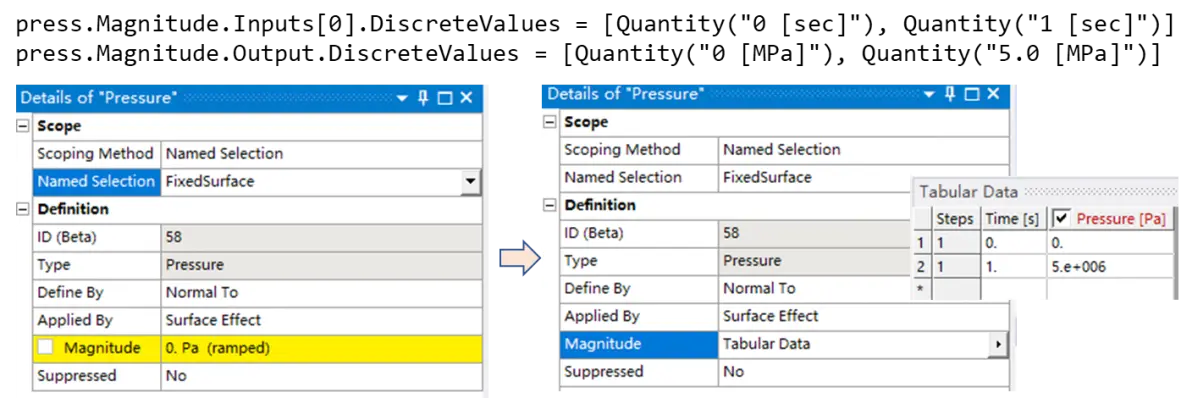The image size is (1192, 398).
Task: Close the left Details of Pressure panel
Action: coord(467,98)
